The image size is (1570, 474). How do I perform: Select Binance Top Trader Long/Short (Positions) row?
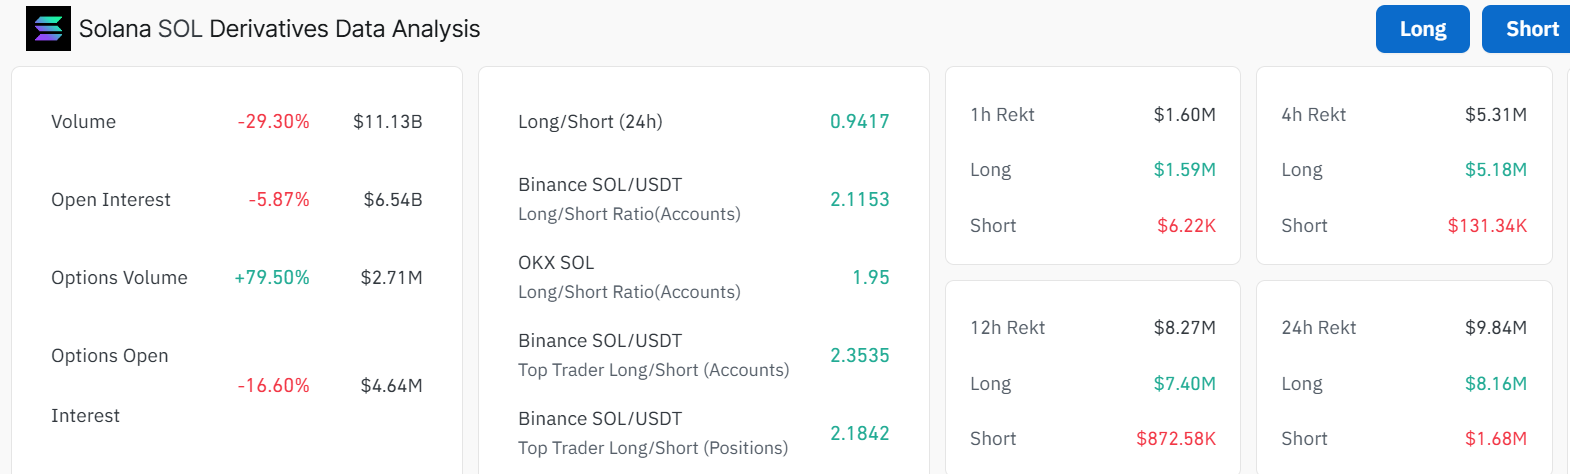point(703,433)
